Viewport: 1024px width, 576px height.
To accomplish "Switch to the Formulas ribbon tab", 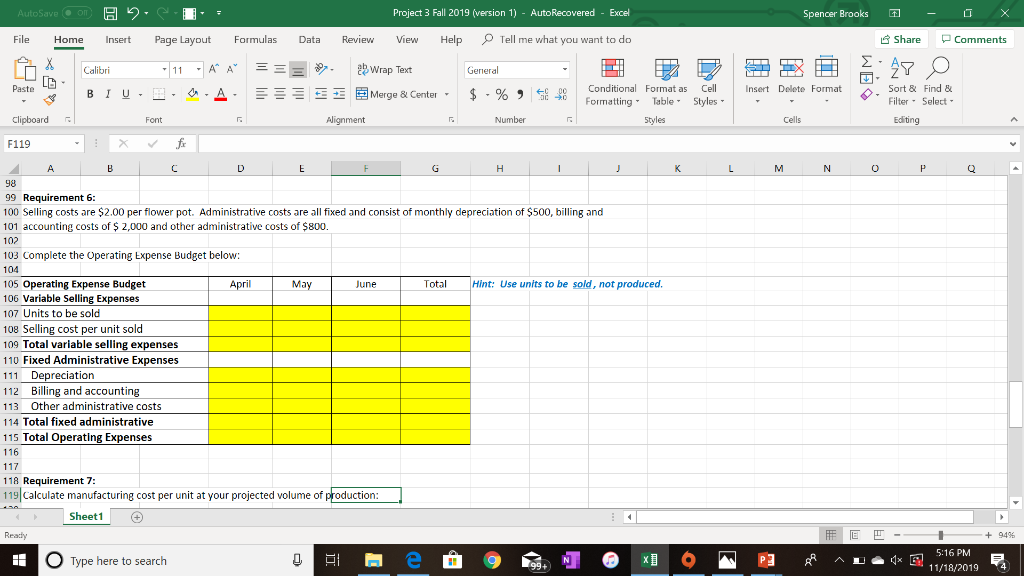I will (255, 40).
